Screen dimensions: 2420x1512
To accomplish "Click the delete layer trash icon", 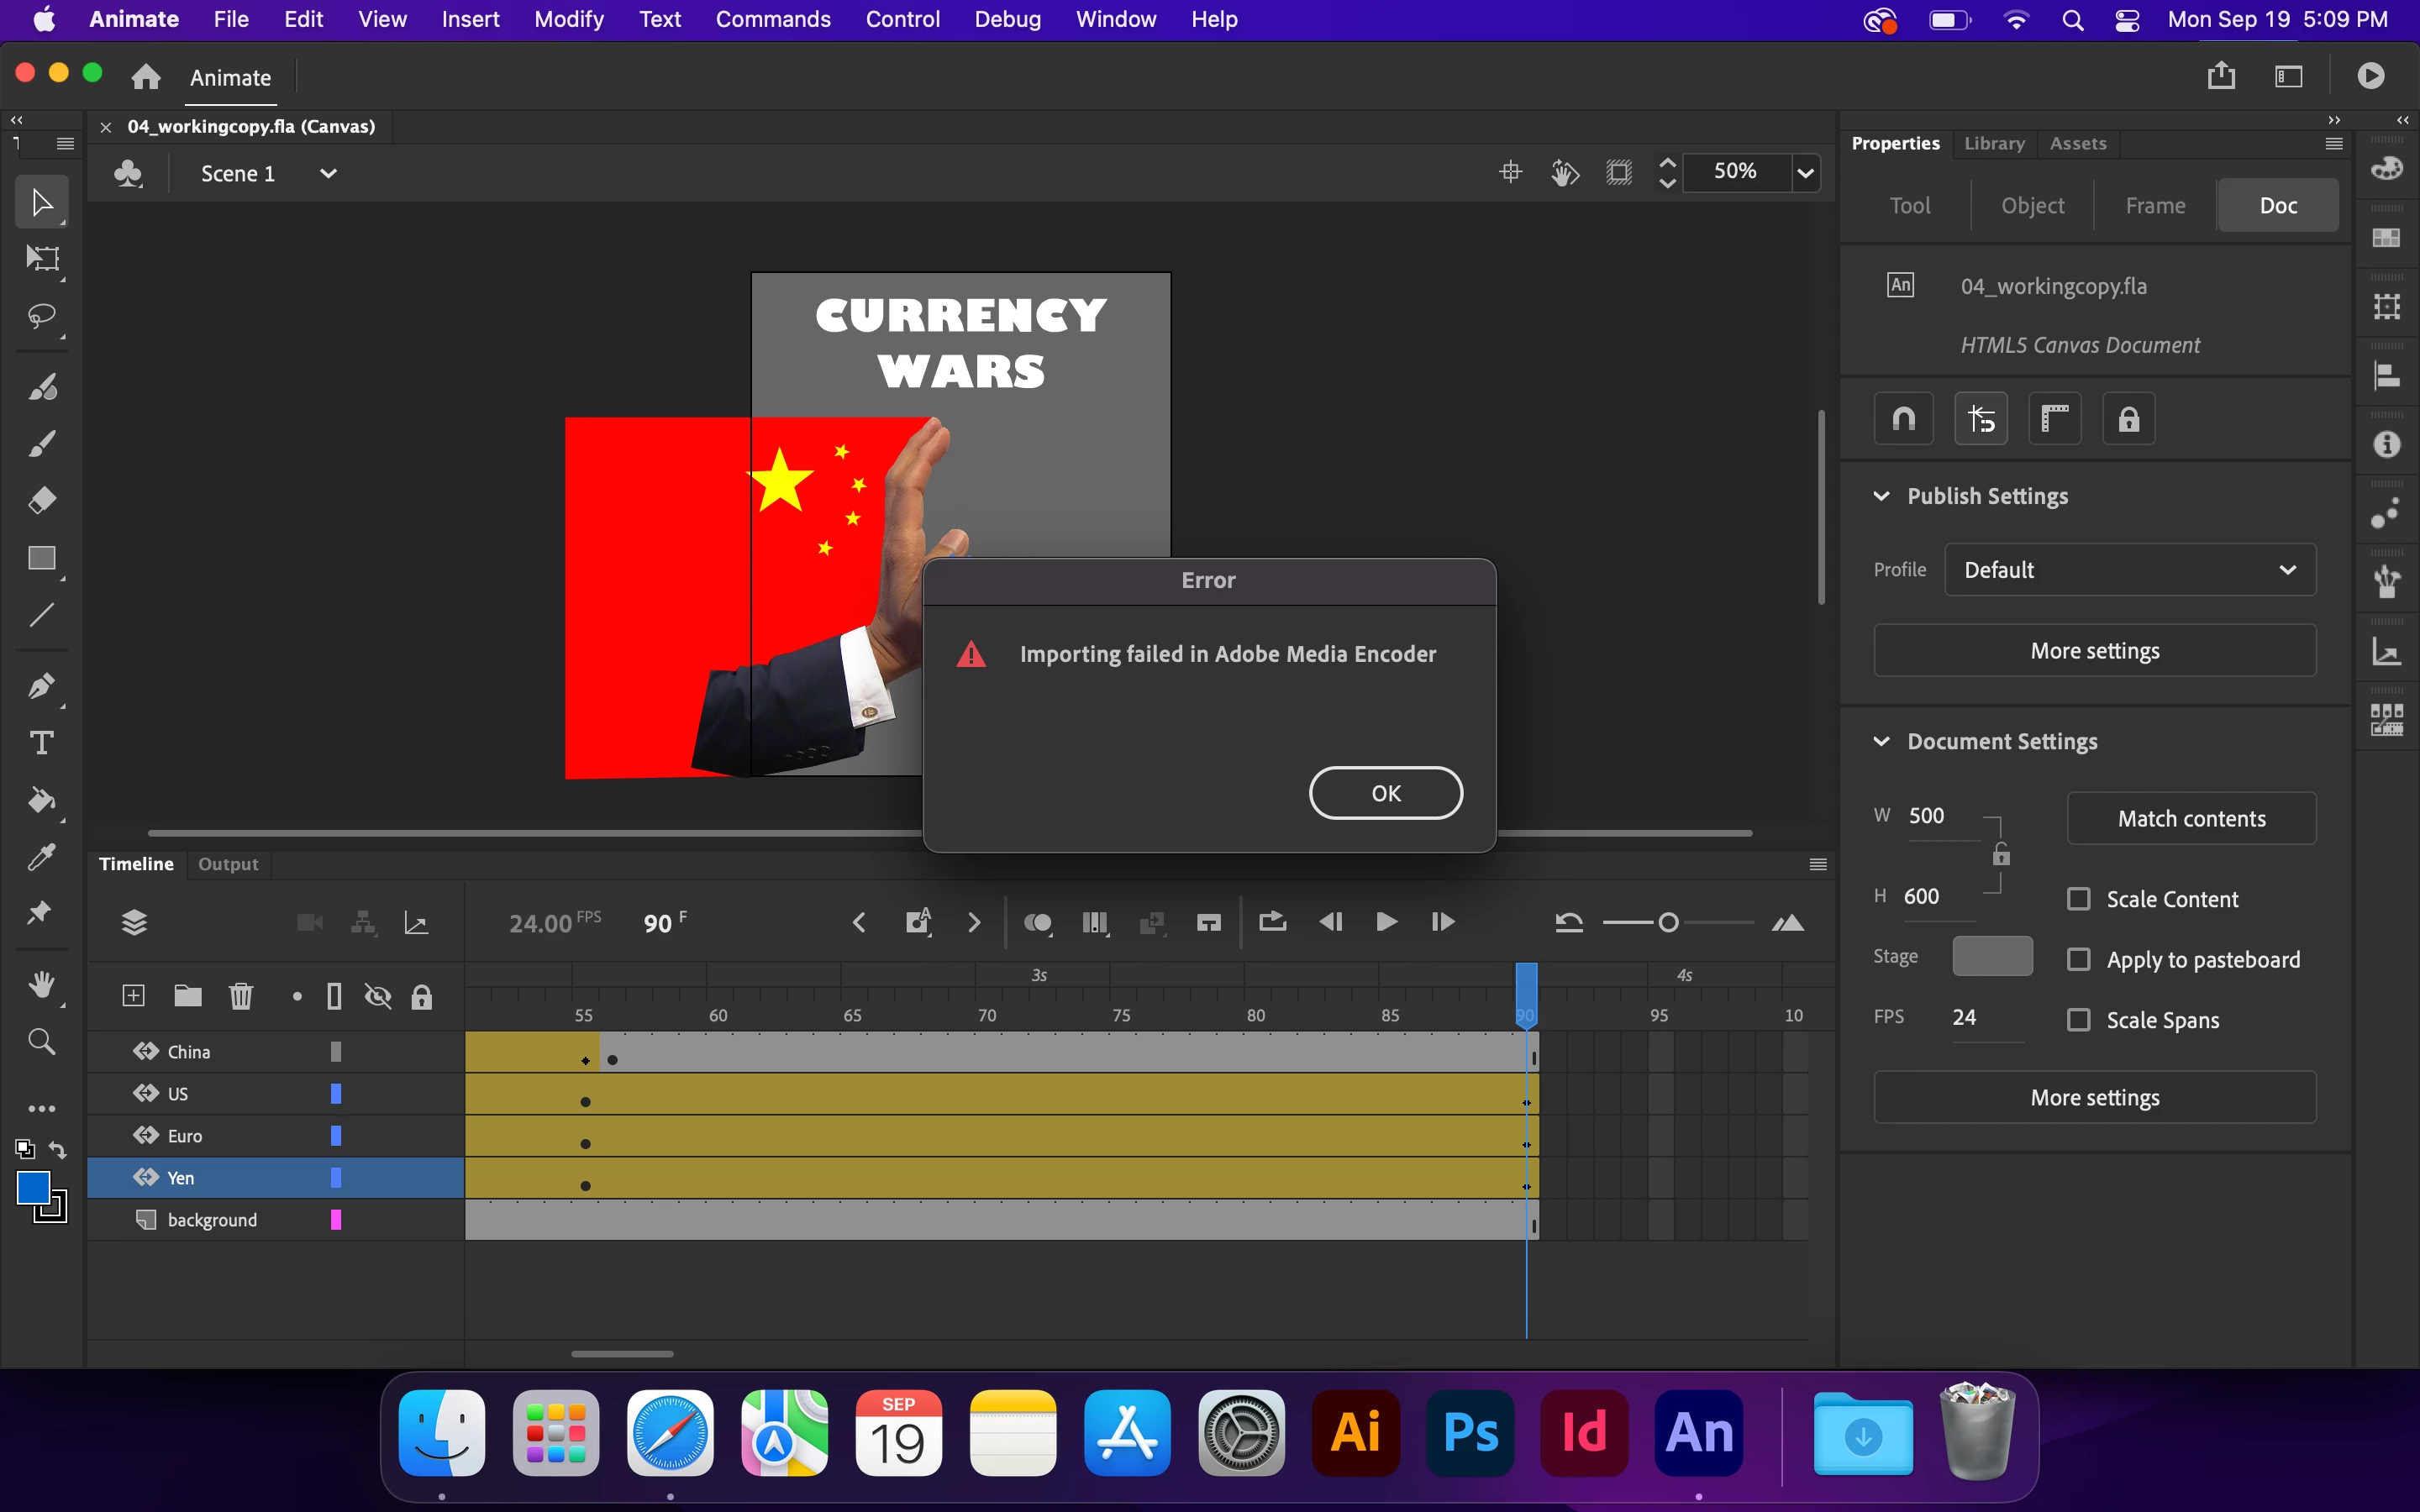I will tap(241, 996).
